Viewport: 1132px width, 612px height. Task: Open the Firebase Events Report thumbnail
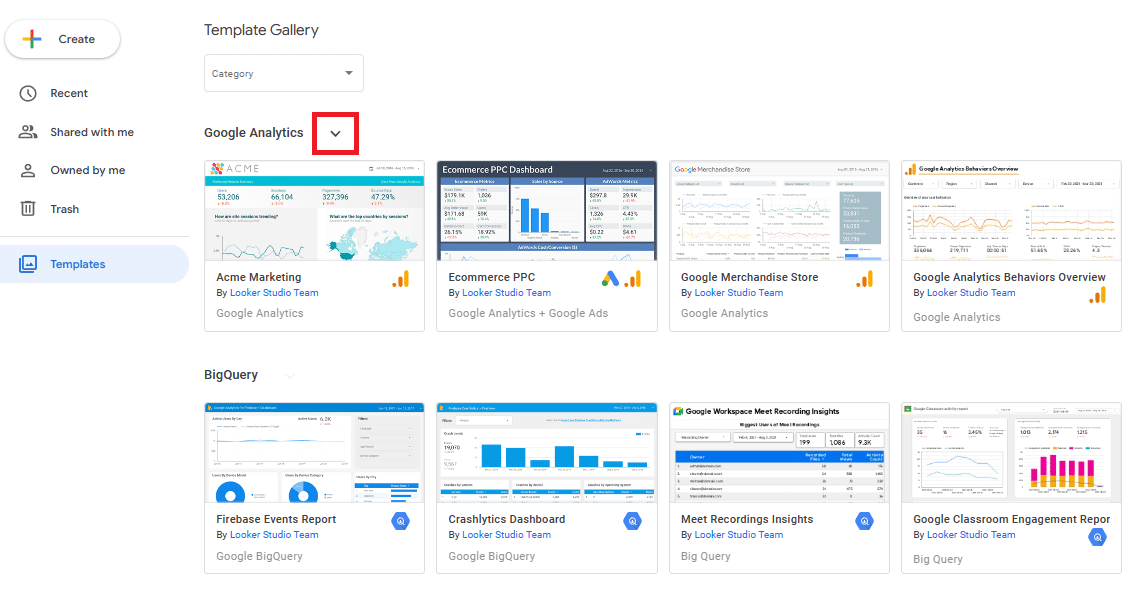314,453
